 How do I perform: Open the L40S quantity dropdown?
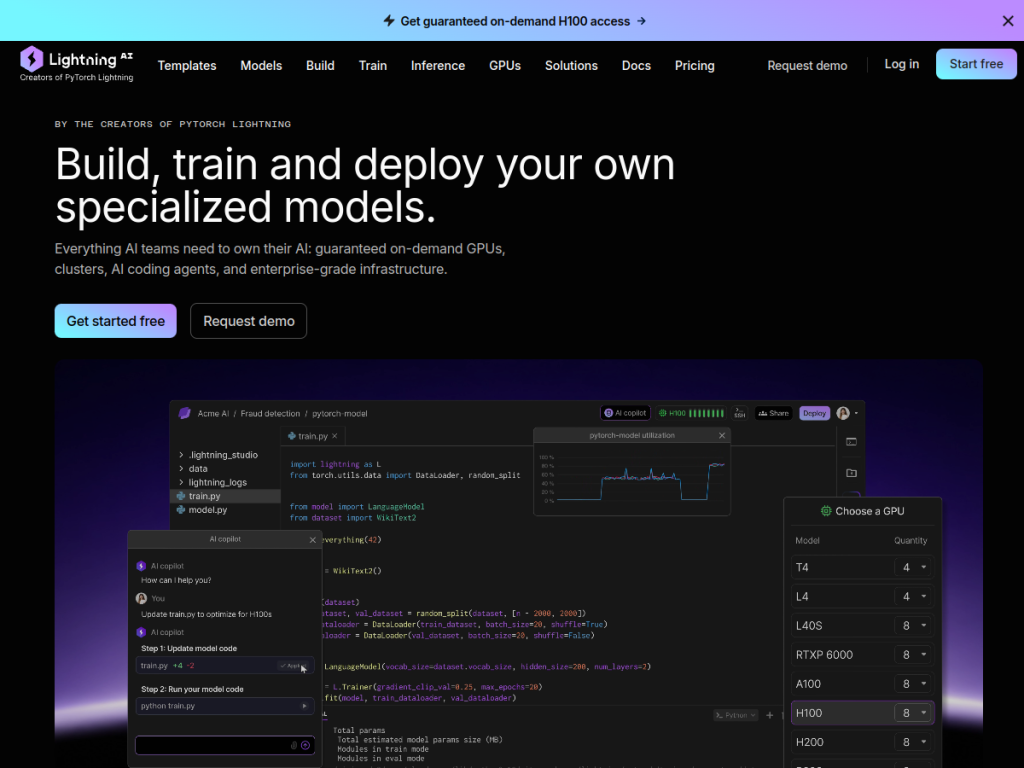[x=913, y=626]
